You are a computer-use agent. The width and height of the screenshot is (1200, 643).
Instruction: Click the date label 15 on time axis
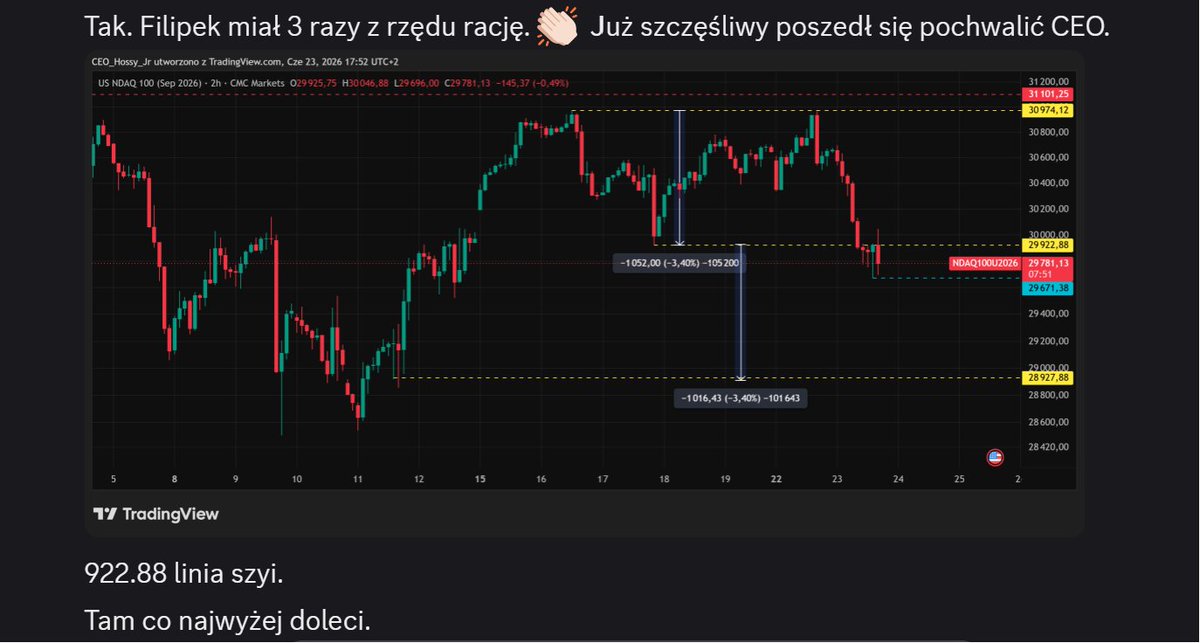[x=480, y=479]
